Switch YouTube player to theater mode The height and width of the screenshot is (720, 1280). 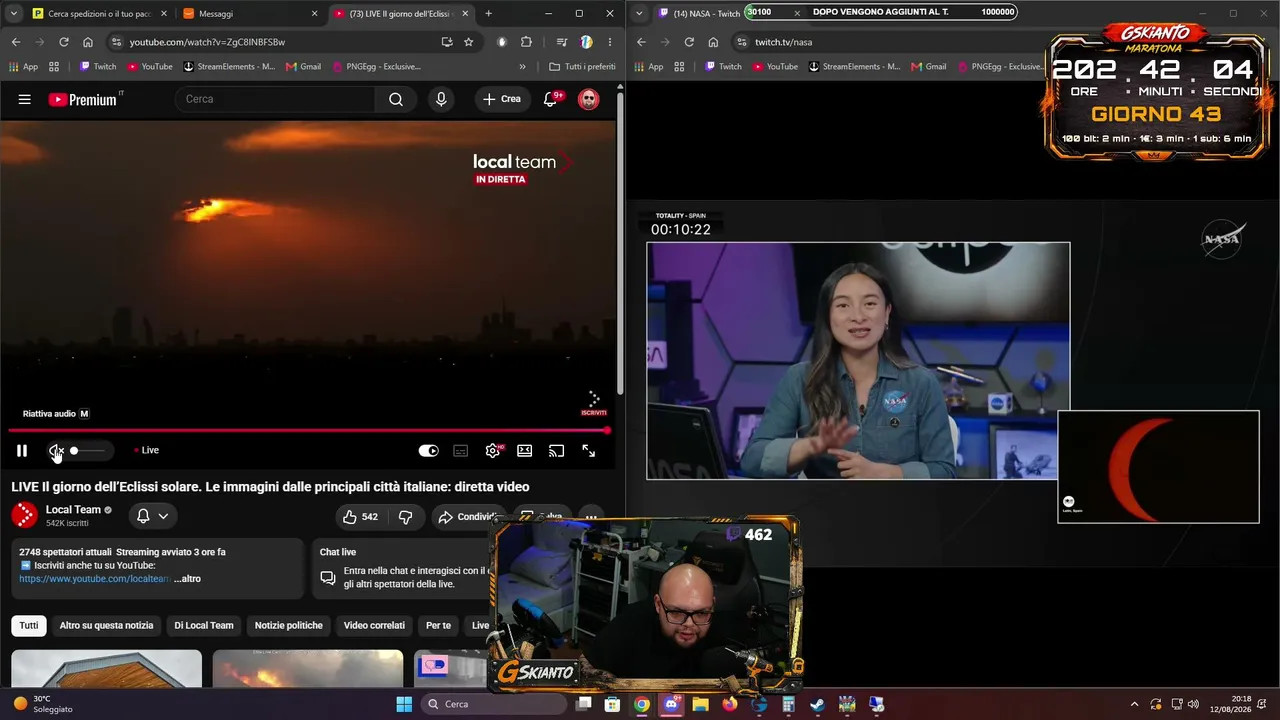click(525, 451)
